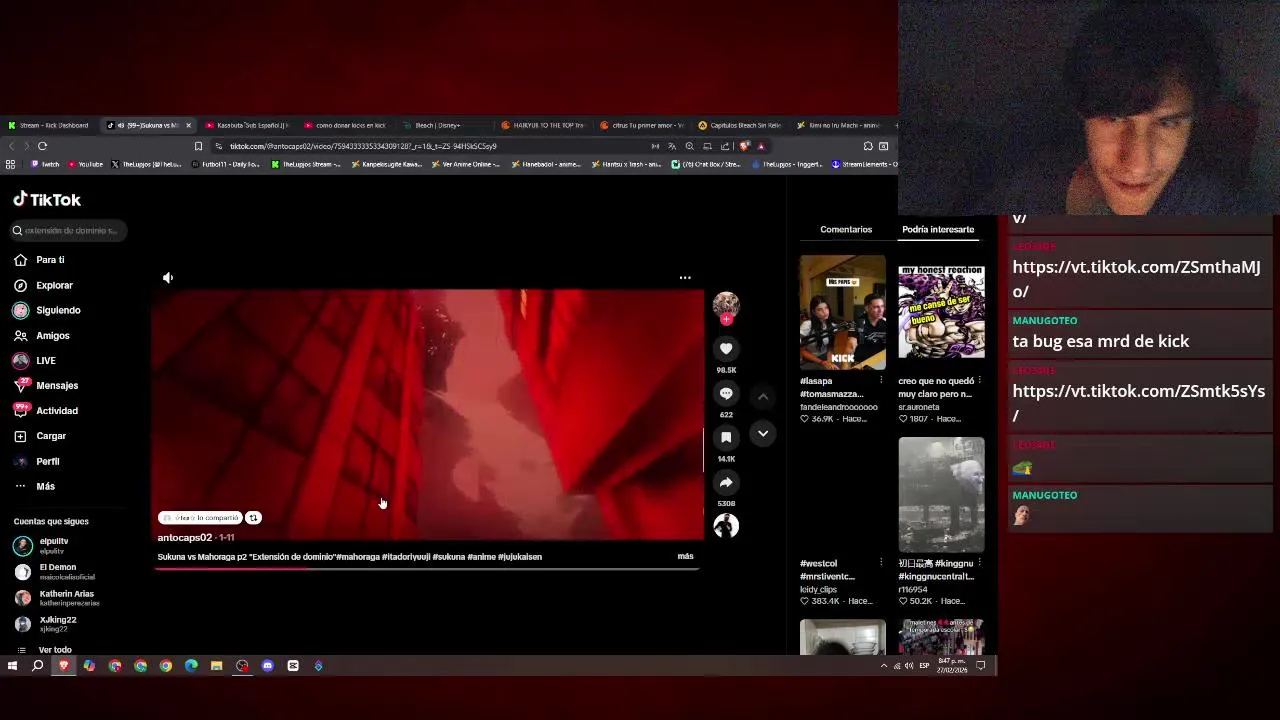
Task: Click the repost icon under the video
Action: [253, 518]
